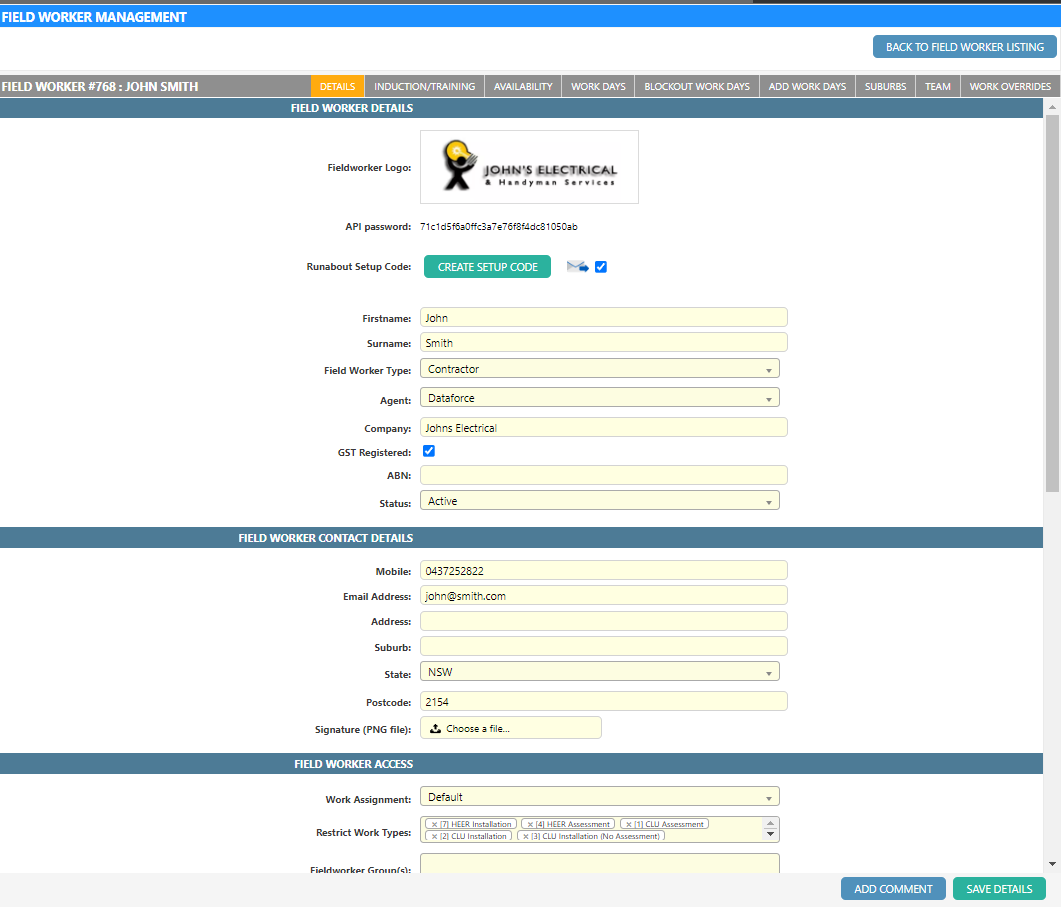Click John's Electrical fieldworker logo image
Screen dimensions: 1061x907
[x=529, y=167]
